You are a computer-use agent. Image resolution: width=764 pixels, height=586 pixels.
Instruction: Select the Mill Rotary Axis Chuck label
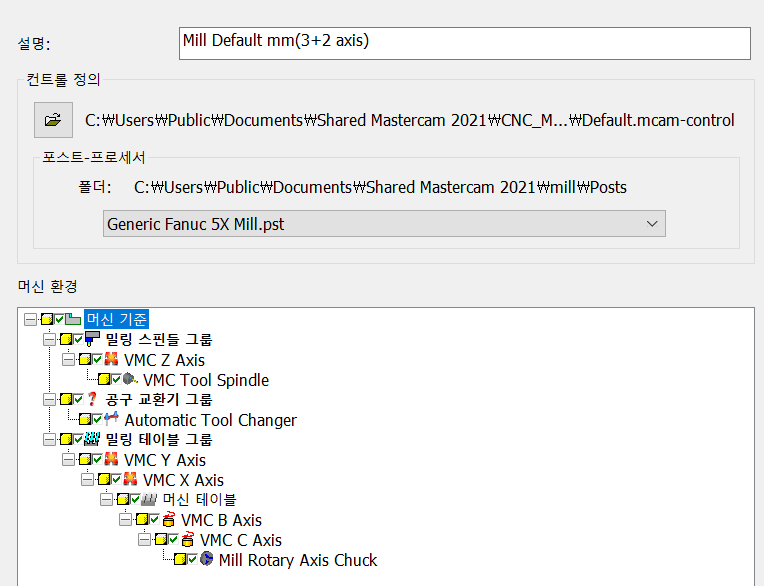(298, 560)
